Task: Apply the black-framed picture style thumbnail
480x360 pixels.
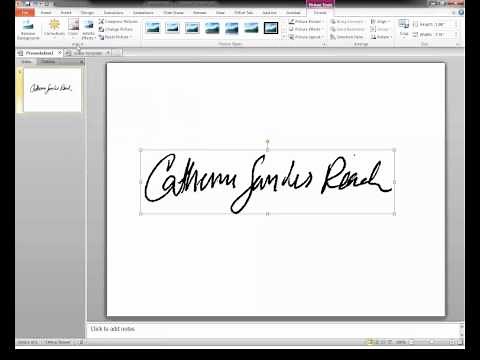Action: tap(271, 28)
